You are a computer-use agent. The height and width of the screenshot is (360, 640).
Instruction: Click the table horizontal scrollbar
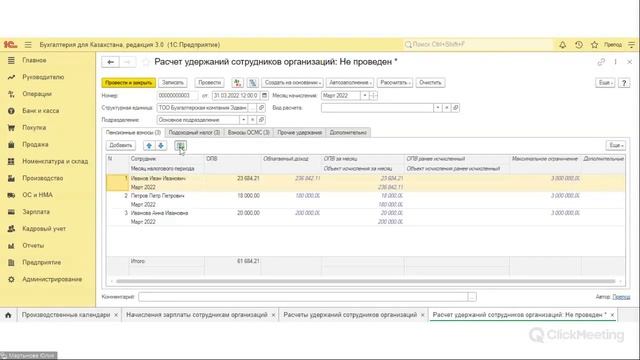(365, 281)
